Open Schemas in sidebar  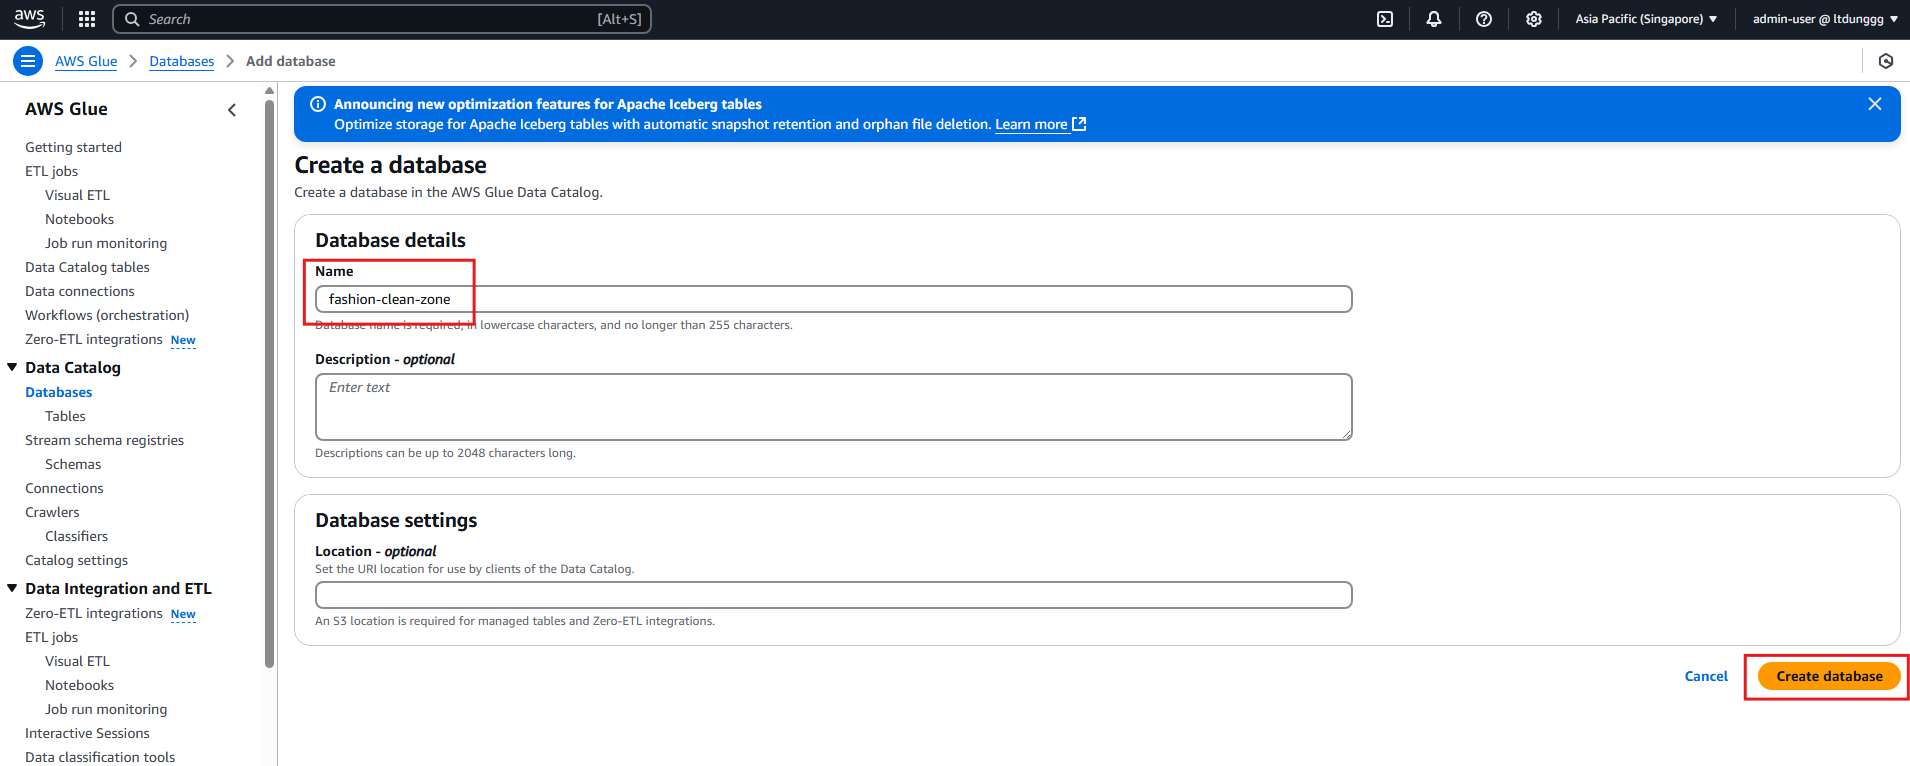(x=73, y=464)
